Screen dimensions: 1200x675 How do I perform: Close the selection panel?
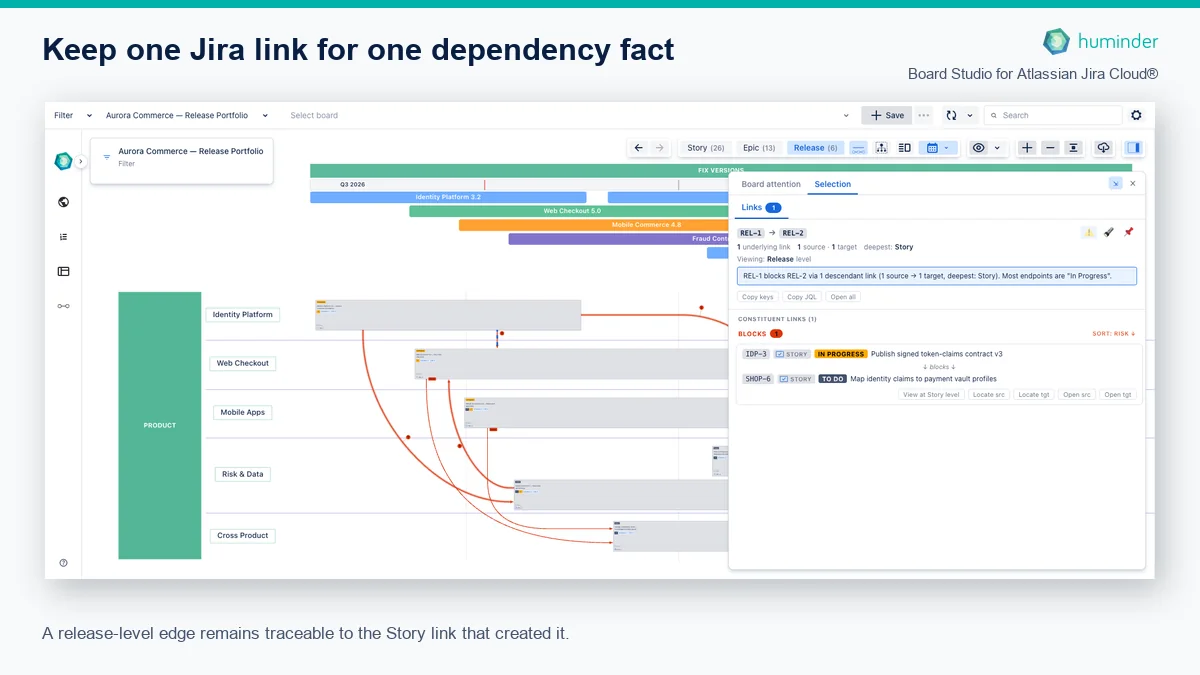pos(1133,184)
